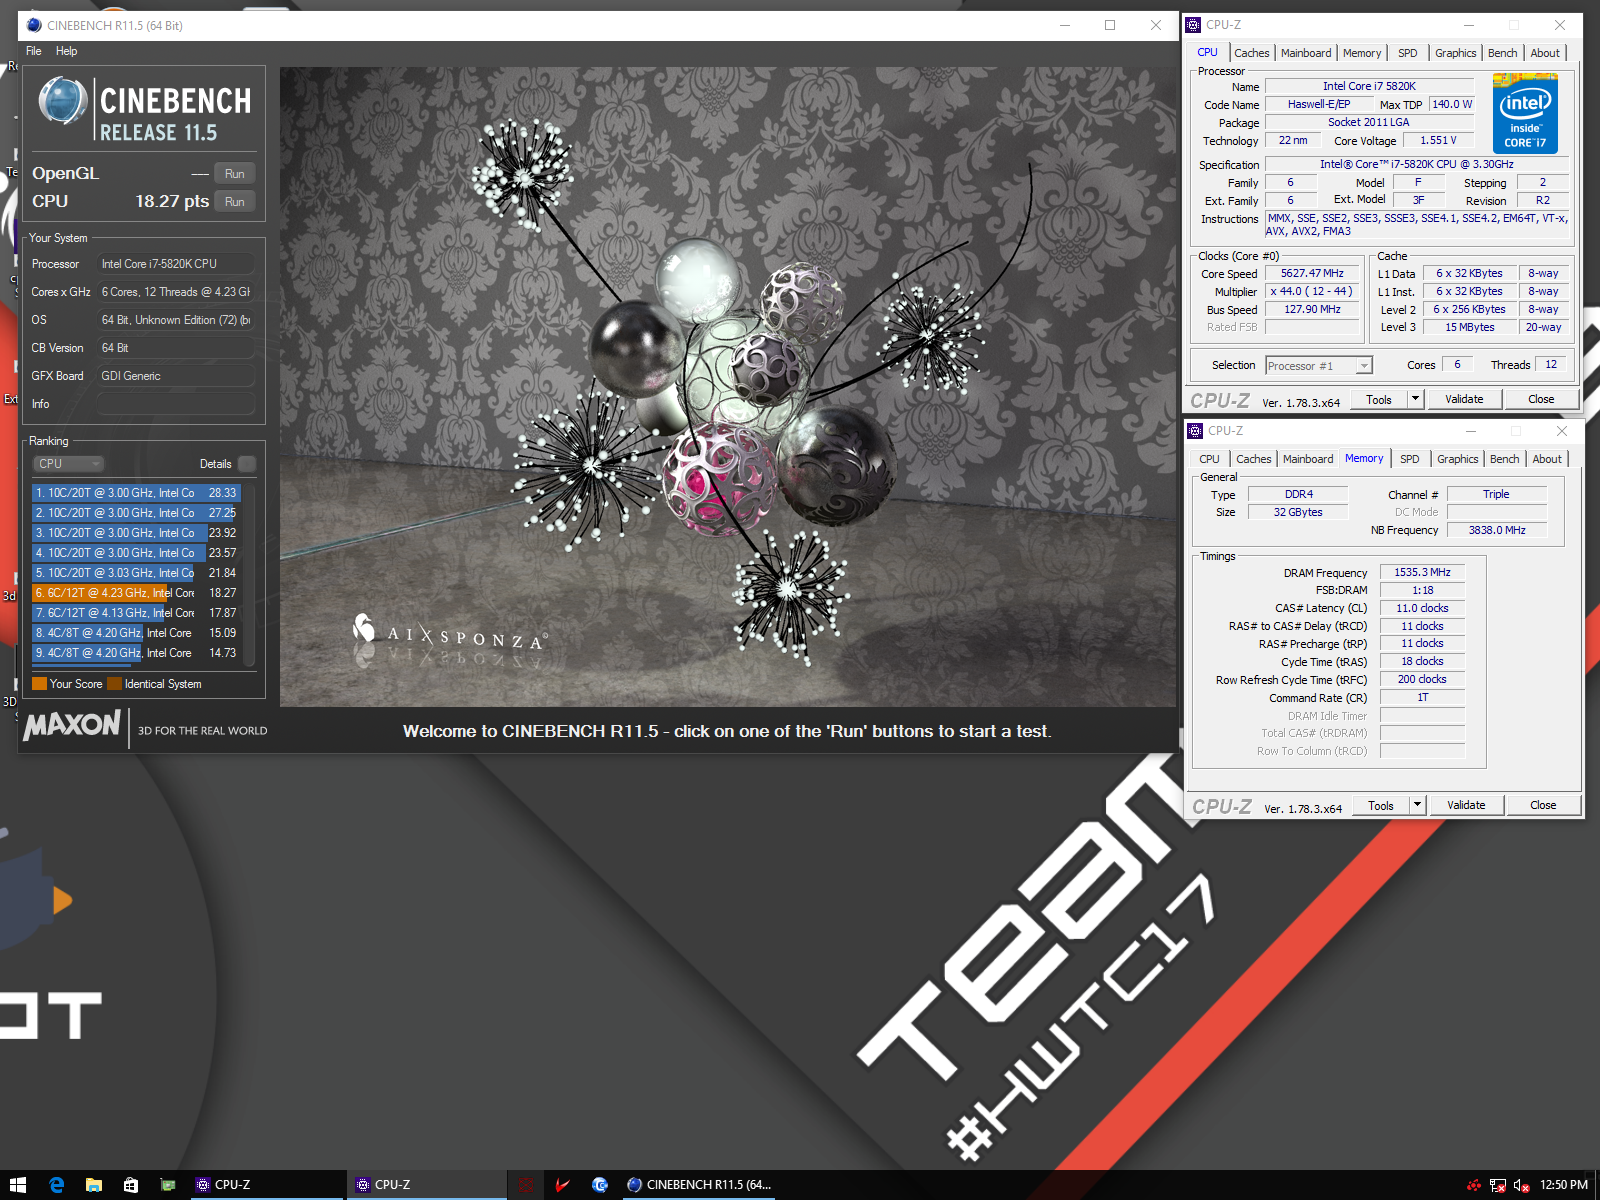Select the About tab in upper CPU-Z
This screenshot has width=1600, height=1200.
(x=1545, y=53)
